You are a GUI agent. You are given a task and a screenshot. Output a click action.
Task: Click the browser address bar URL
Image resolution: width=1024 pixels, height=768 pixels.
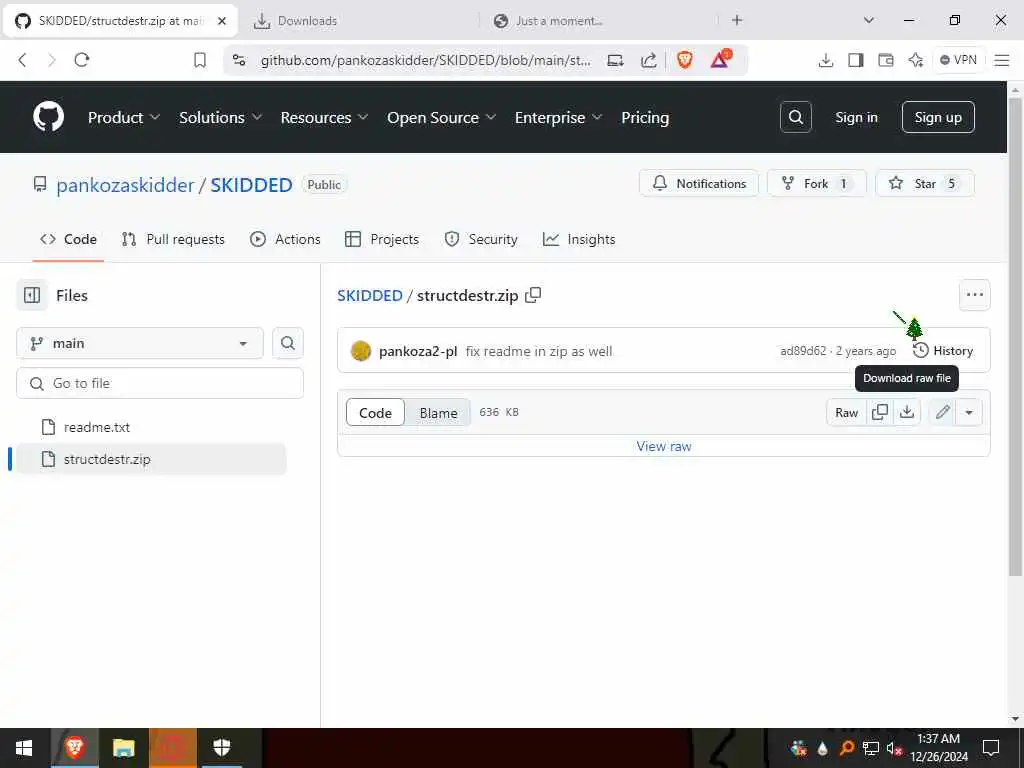pos(425,60)
